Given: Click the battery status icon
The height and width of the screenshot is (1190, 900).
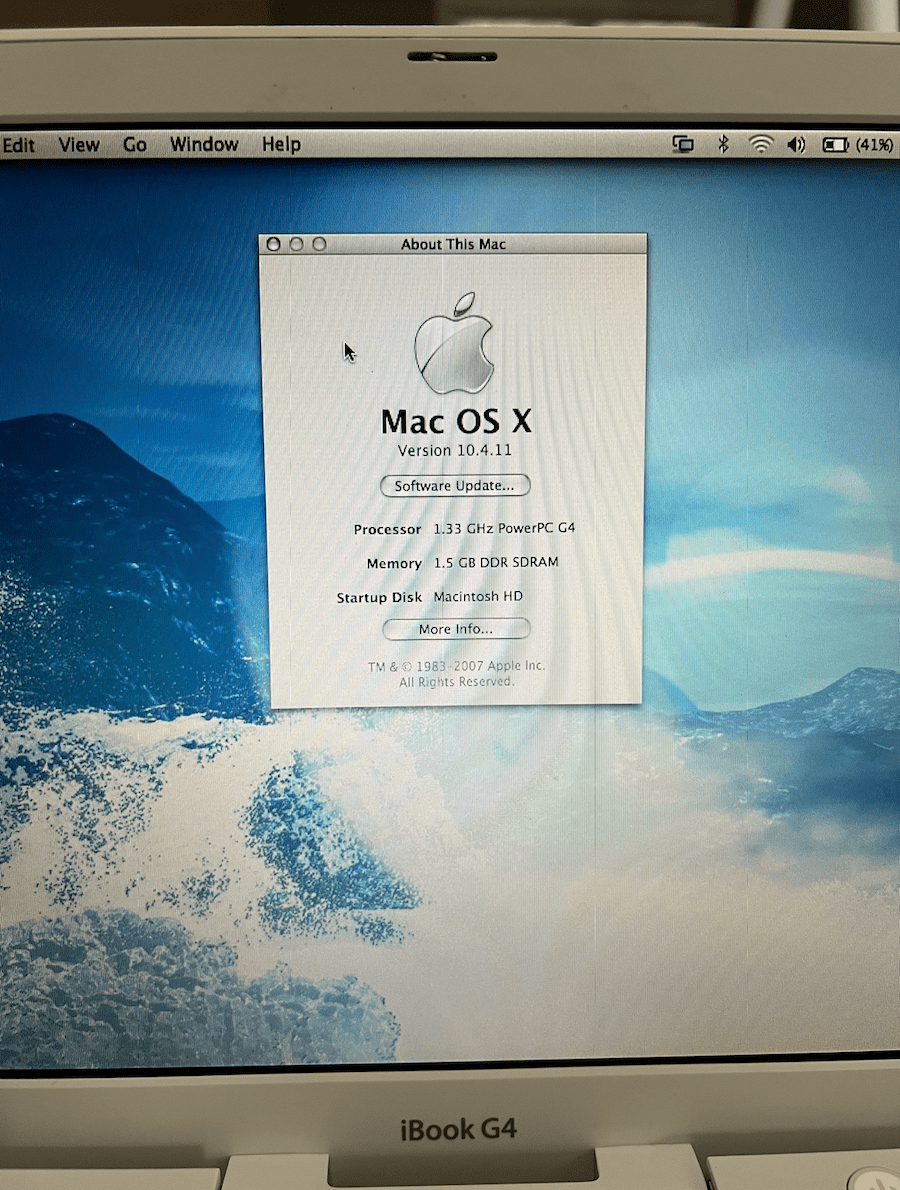Looking at the screenshot, I should 835,145.
